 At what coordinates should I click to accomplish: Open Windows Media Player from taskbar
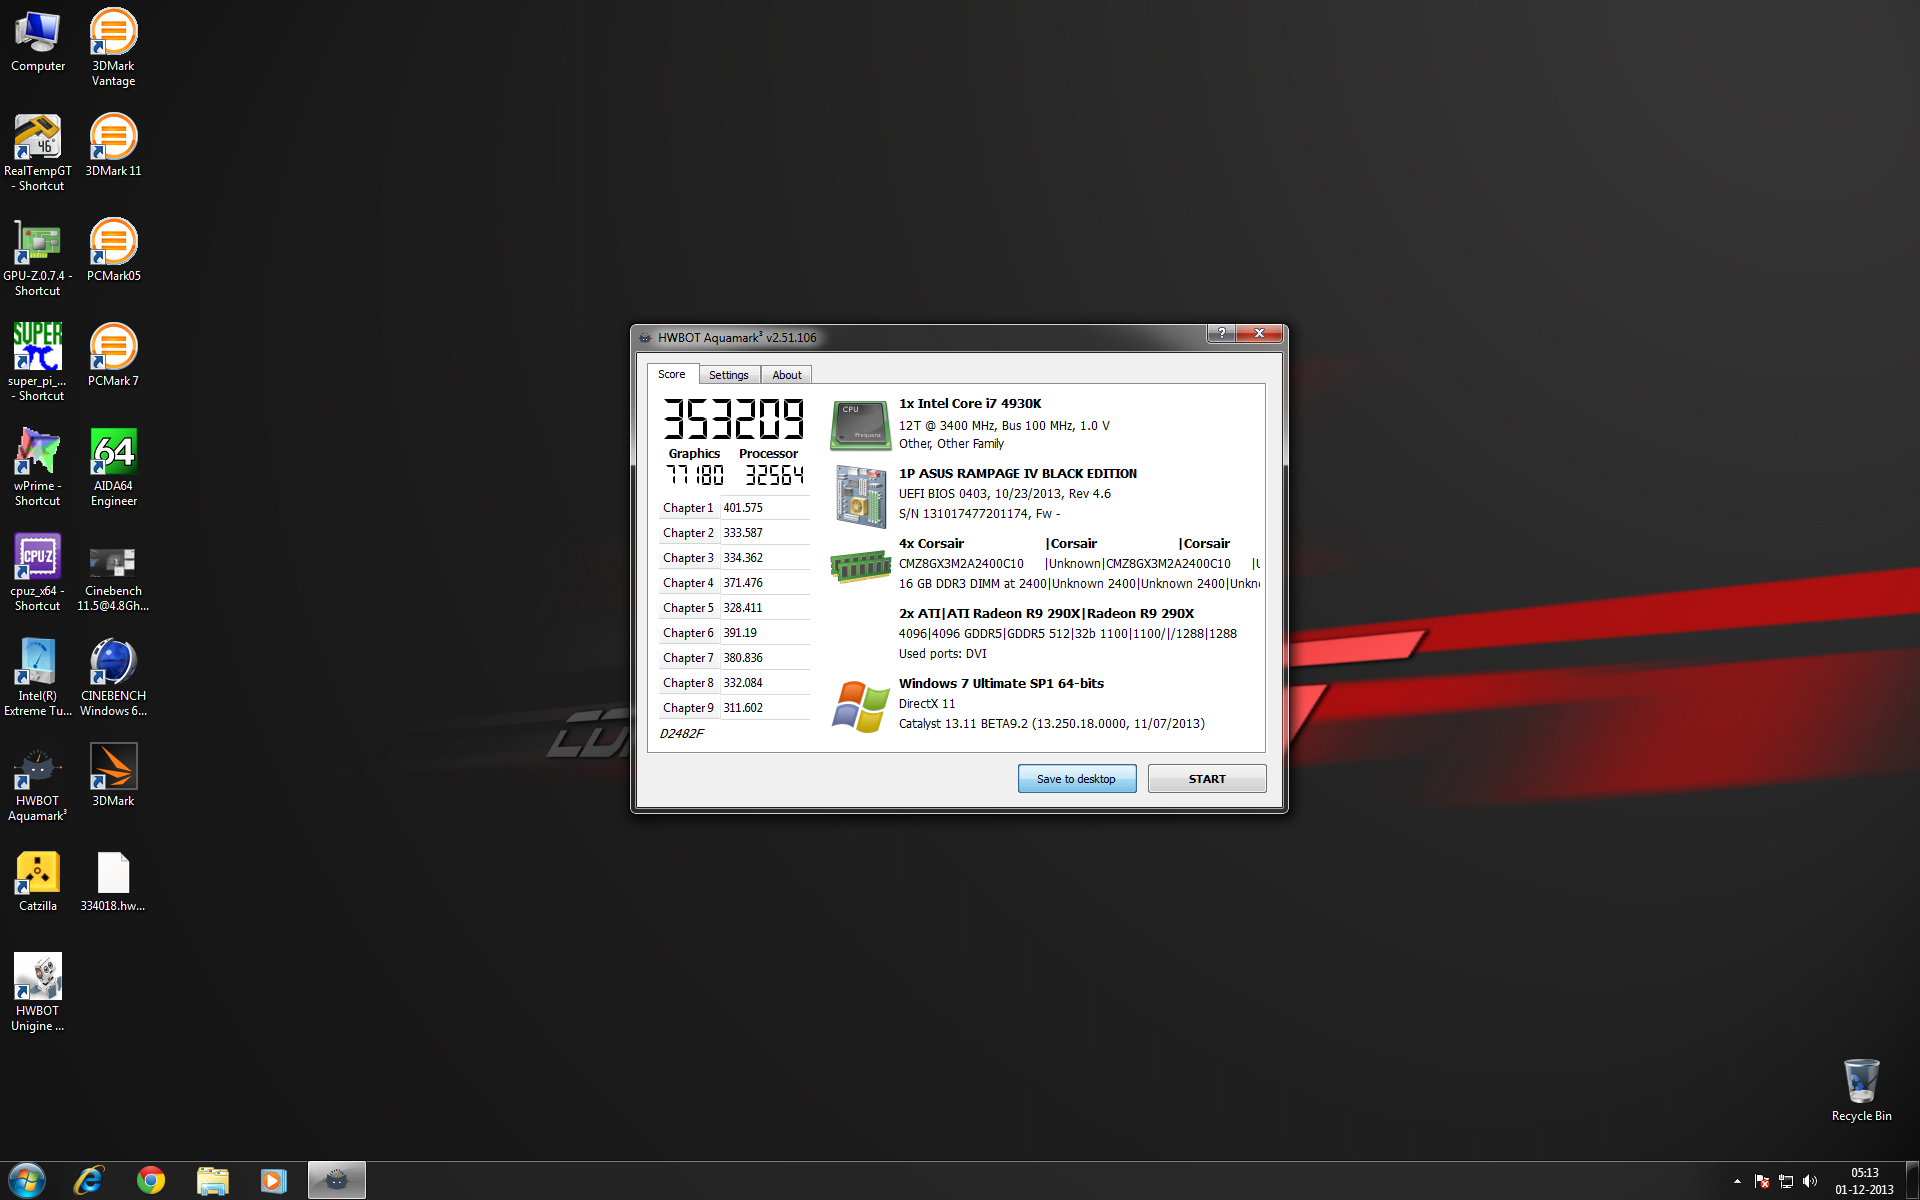[x=273, y=1181]
